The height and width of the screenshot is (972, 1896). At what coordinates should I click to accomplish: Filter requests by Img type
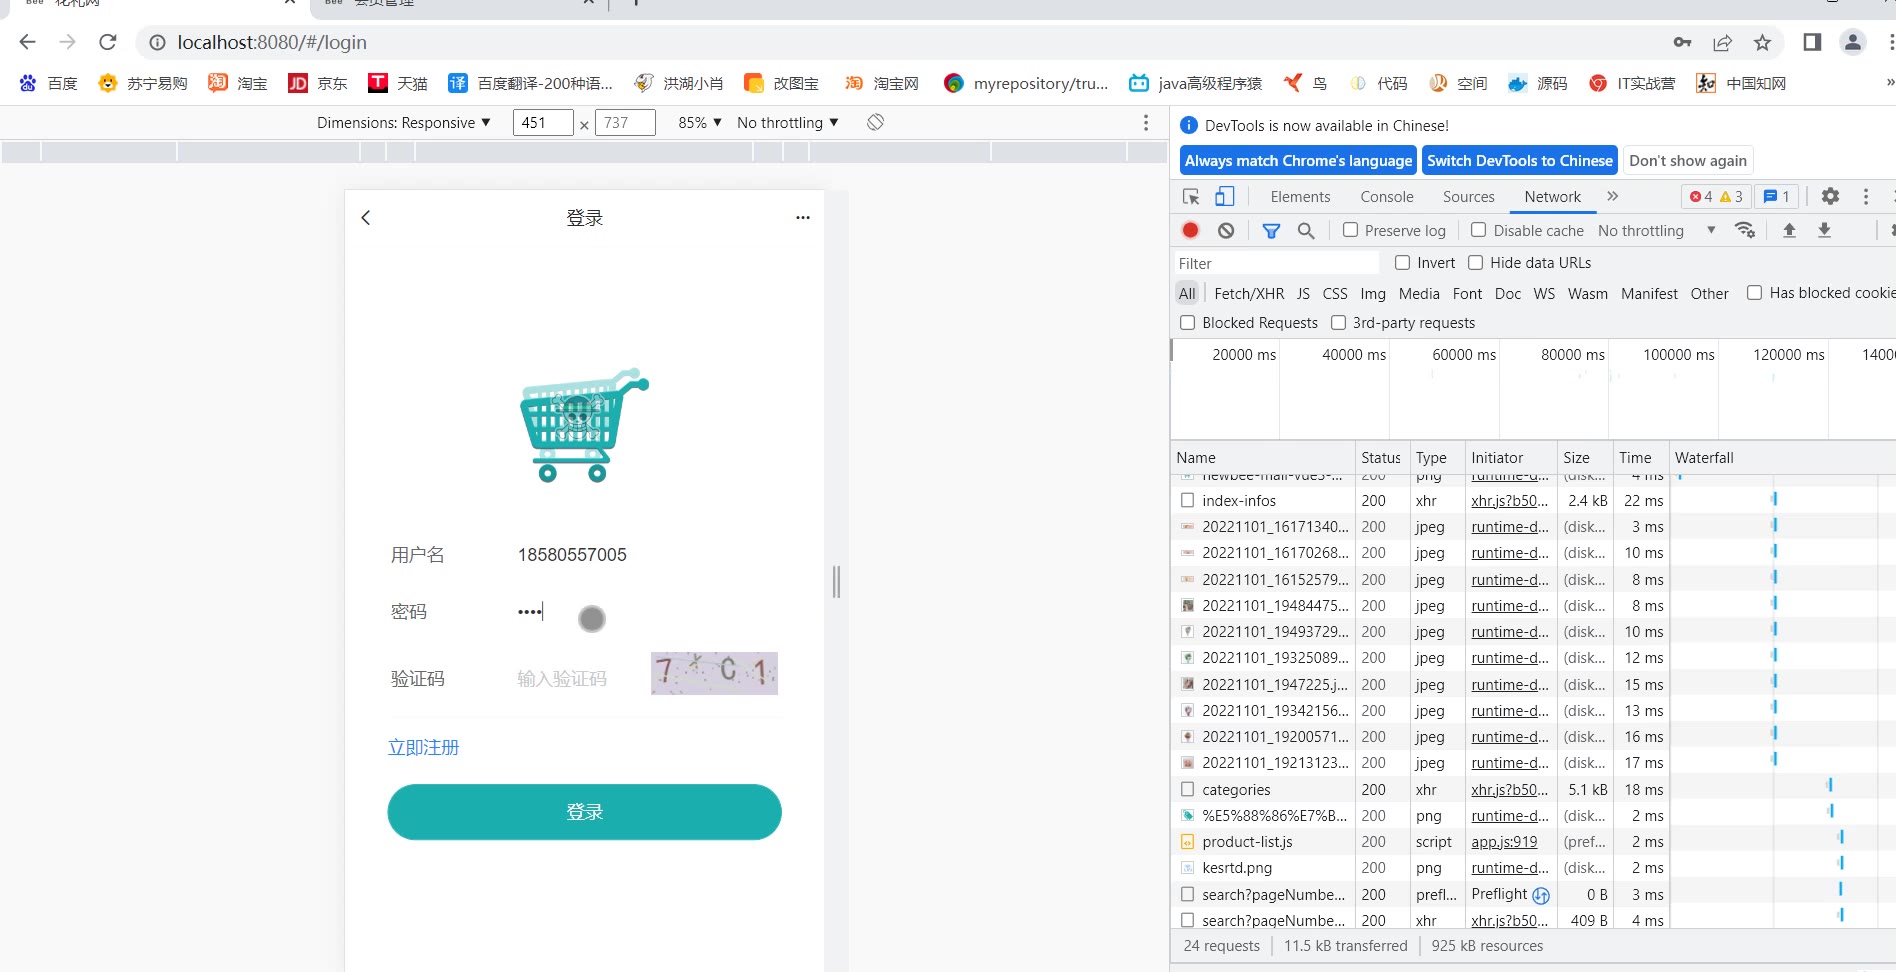coord(1373,293)
